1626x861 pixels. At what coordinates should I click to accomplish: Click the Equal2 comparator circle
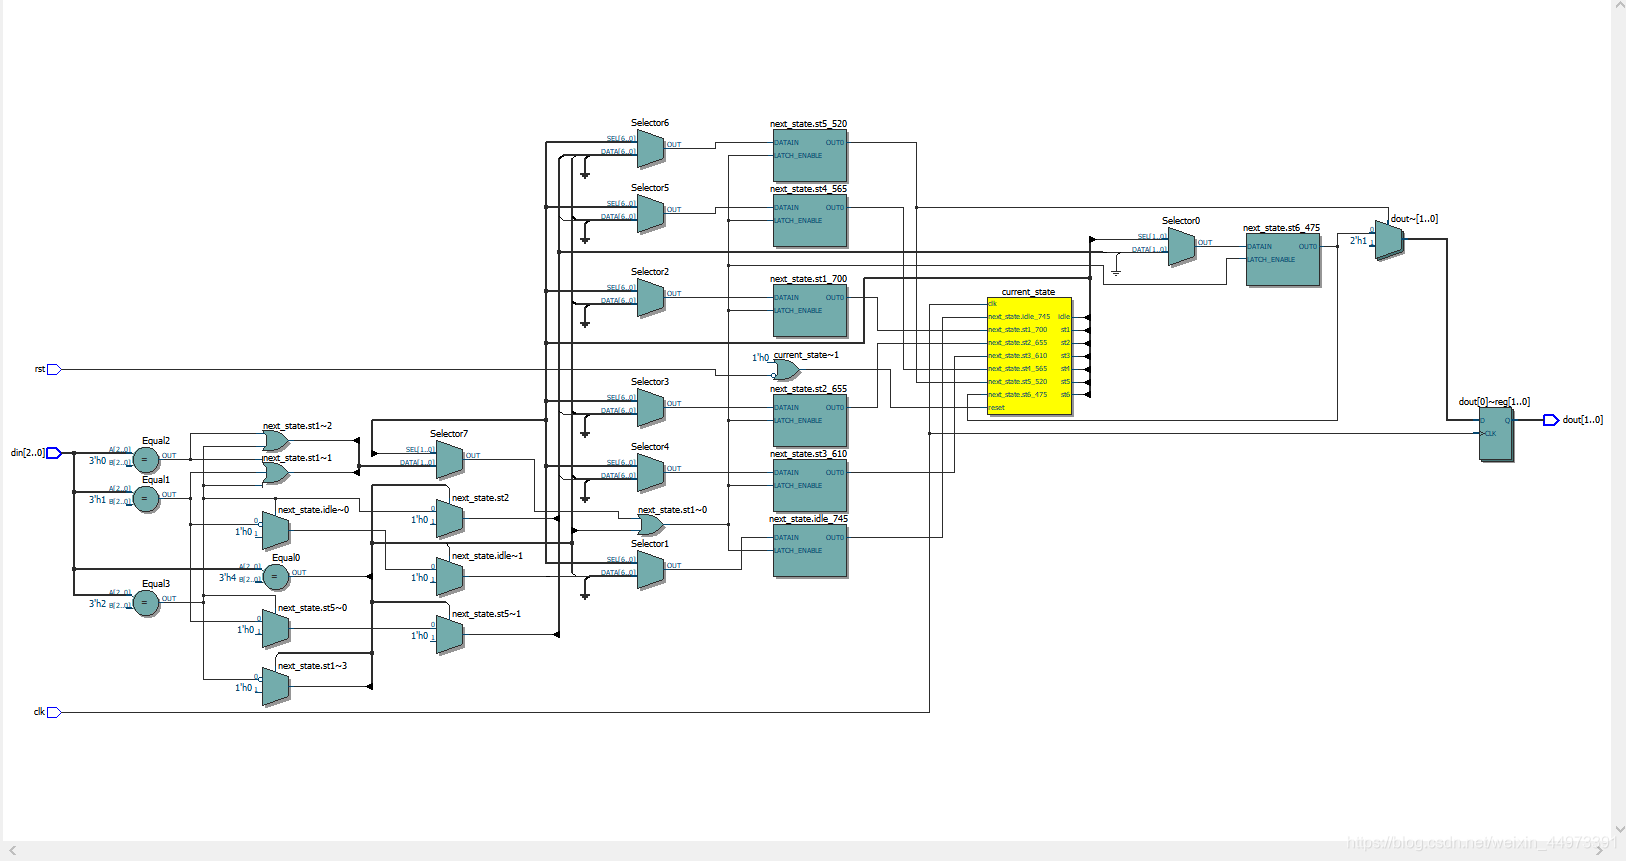pos(146,460)
